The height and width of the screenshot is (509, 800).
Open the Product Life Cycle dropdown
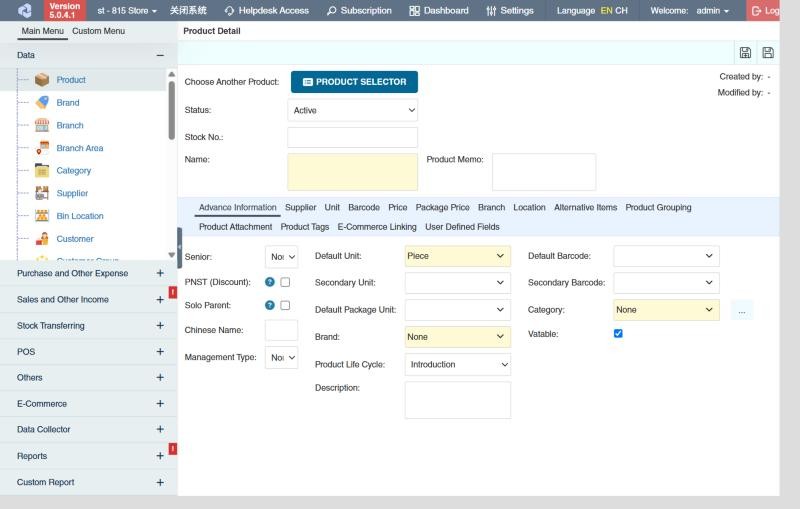[x=458, y=365]
